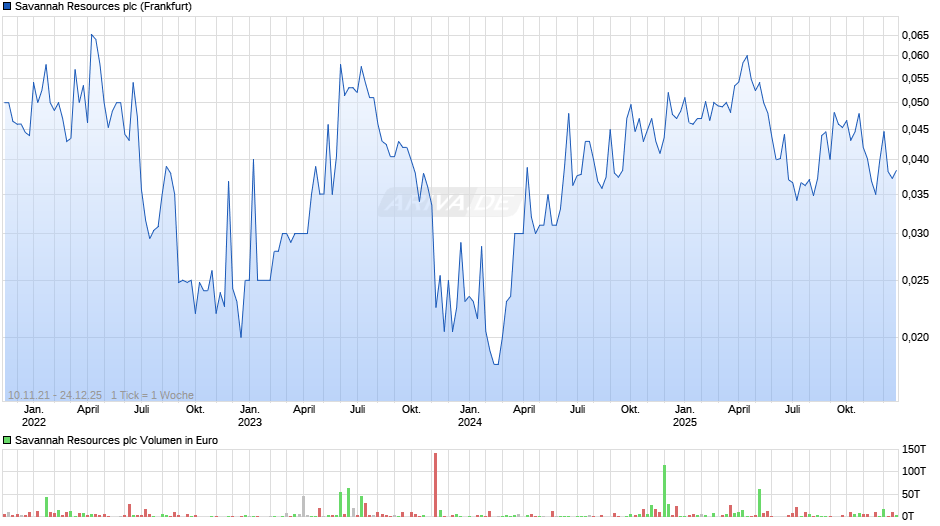Click the 'Jan. 2022' time axis label
Viewport: 940px width, 526px height.
[x=34, y=416]
